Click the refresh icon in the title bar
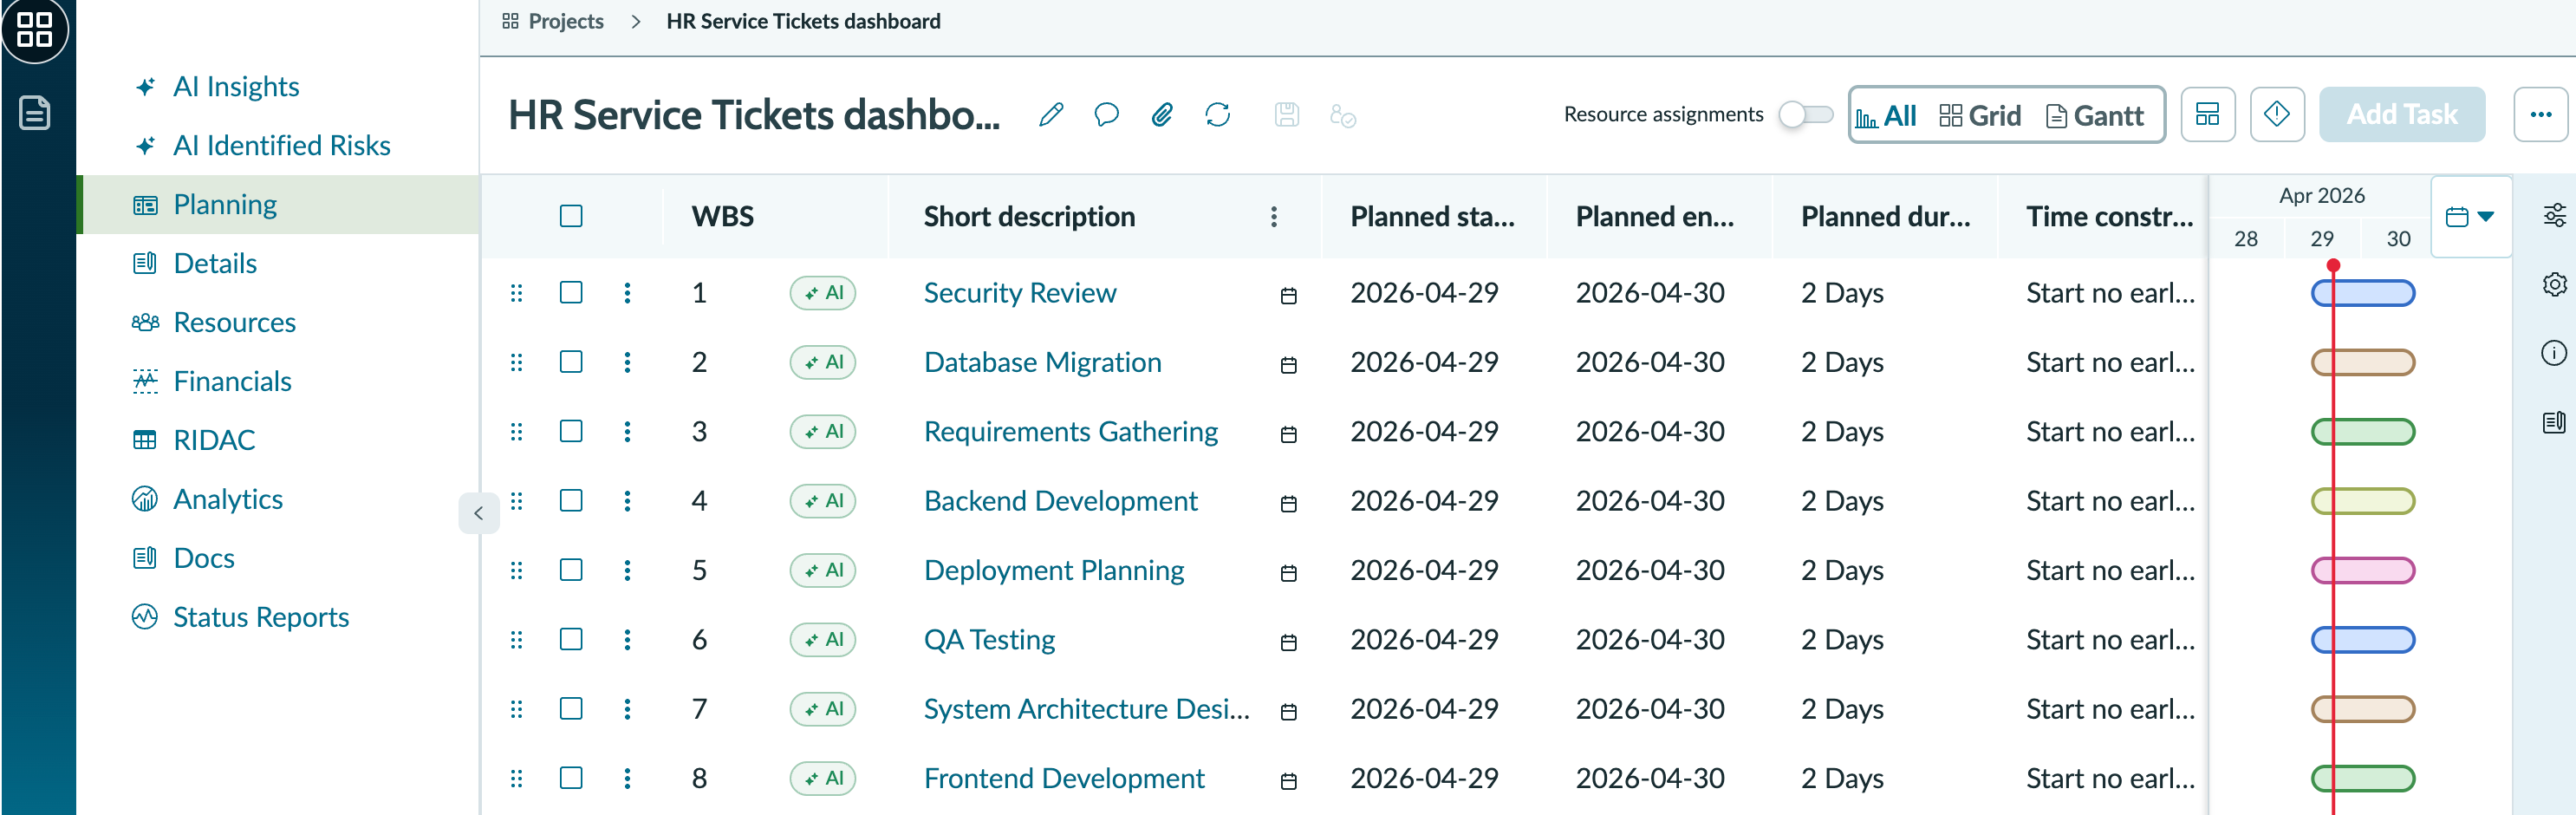2576x815 pixels. (x=1217, y=115)
